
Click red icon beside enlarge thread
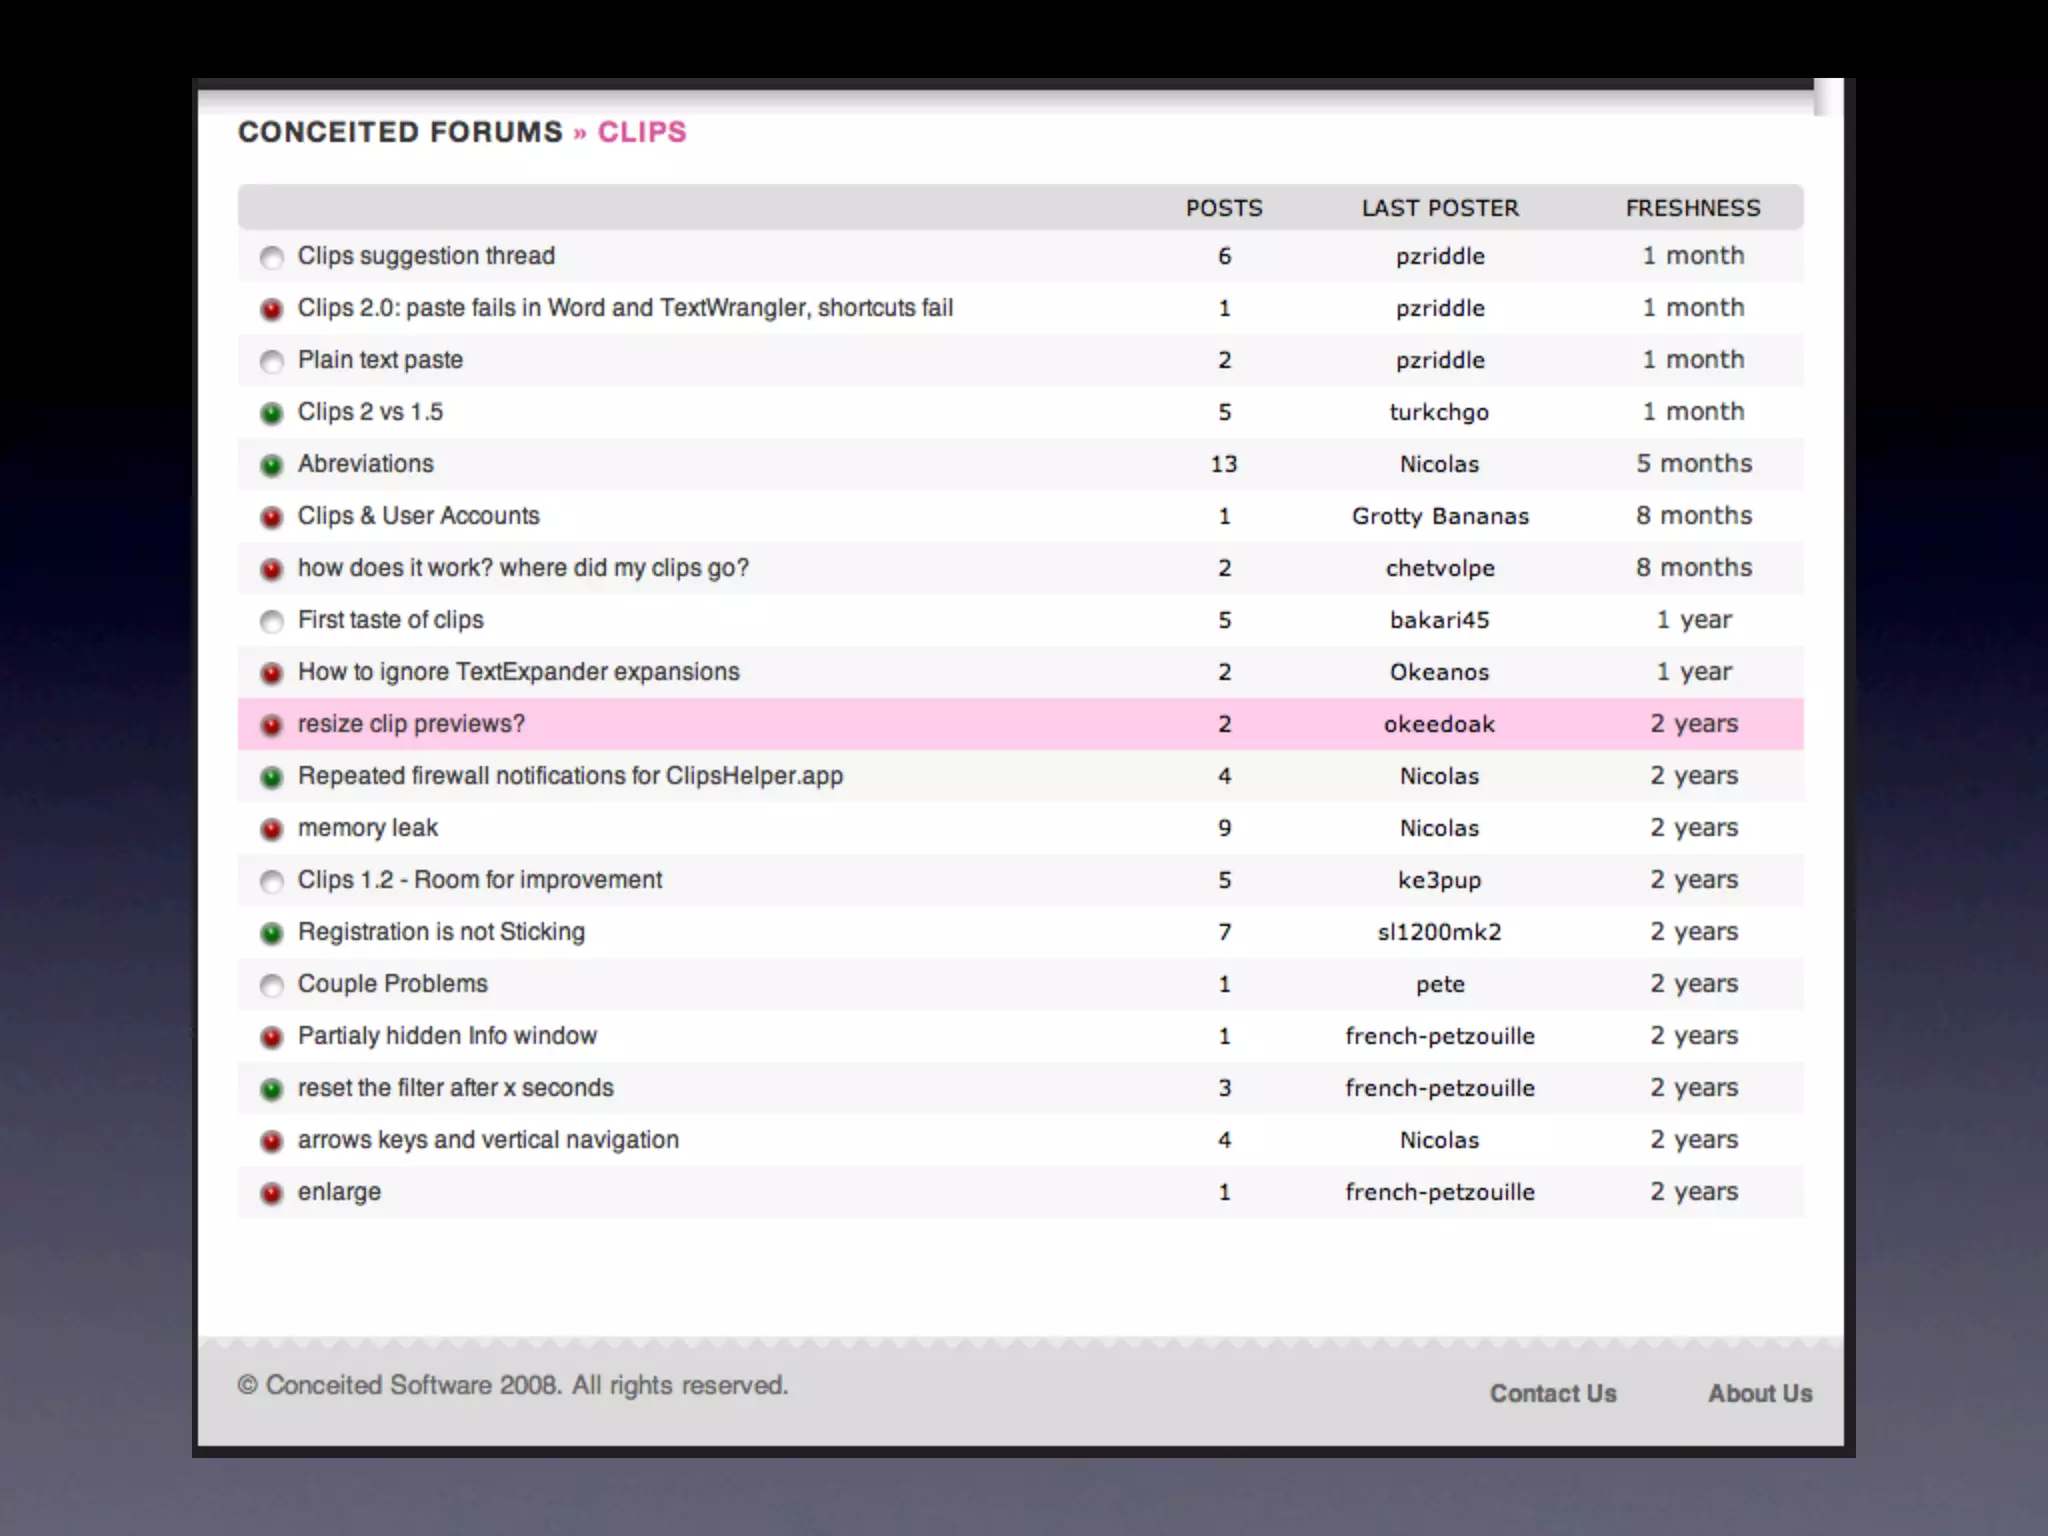[271, 1193]
